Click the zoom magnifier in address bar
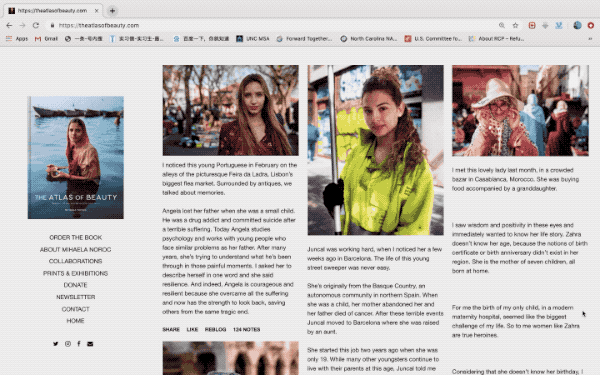600x375 pixels. click(502, 25)
